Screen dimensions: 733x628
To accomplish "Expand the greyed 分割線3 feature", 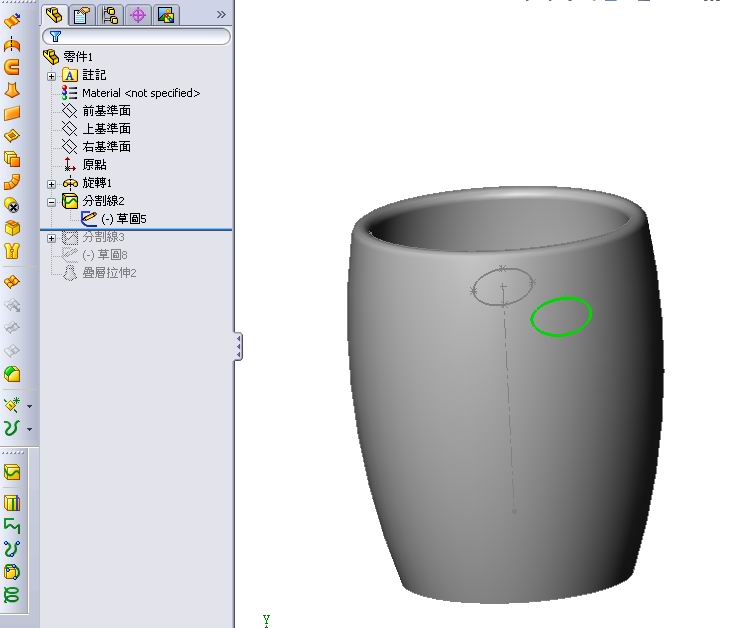I will [x=51, y=238].
